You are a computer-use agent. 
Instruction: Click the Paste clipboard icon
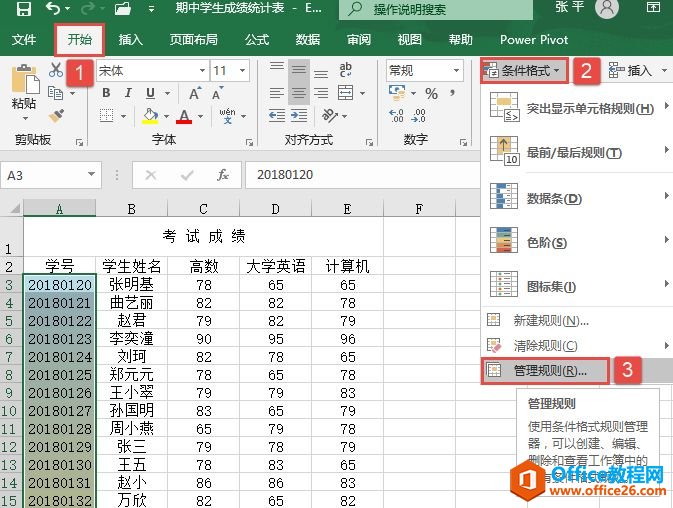point(24,79)
